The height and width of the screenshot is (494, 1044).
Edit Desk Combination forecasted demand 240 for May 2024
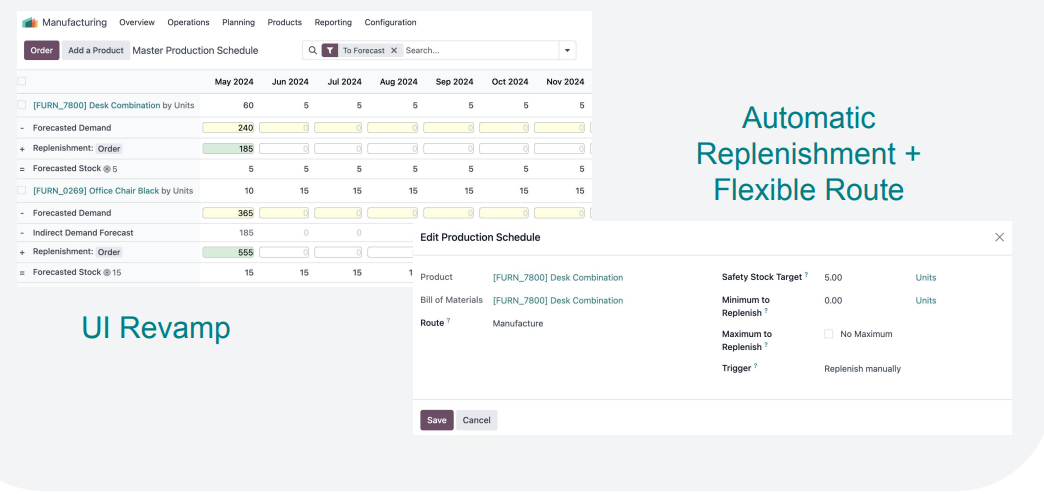(228, 128)
